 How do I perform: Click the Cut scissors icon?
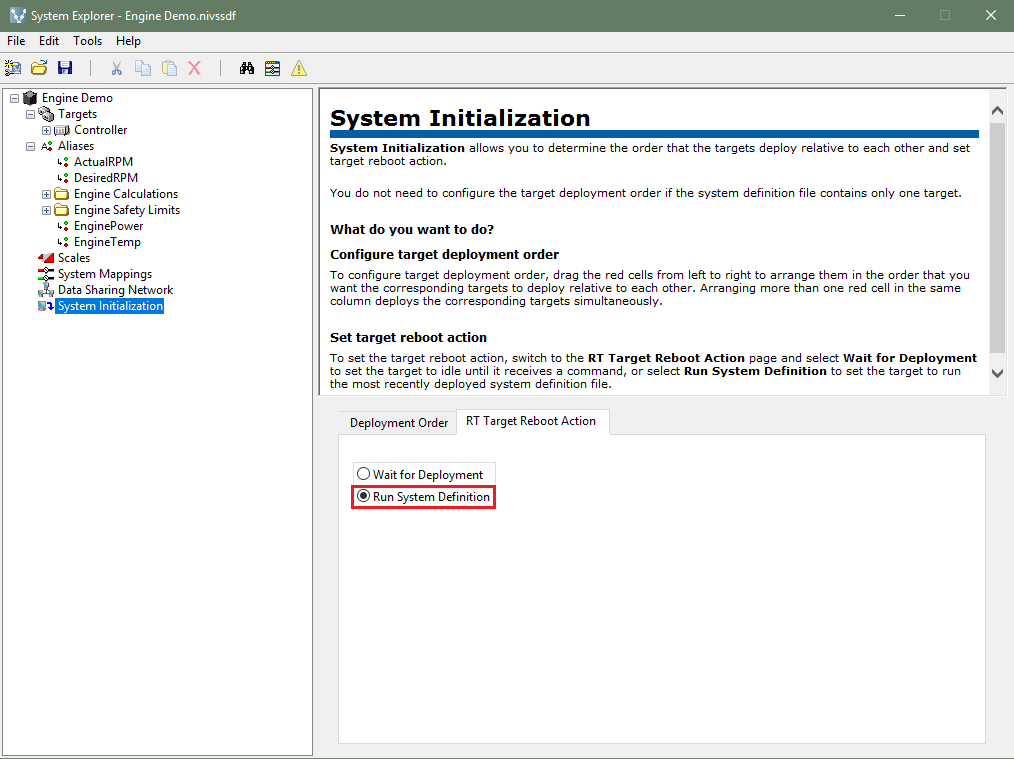(116, 68)
